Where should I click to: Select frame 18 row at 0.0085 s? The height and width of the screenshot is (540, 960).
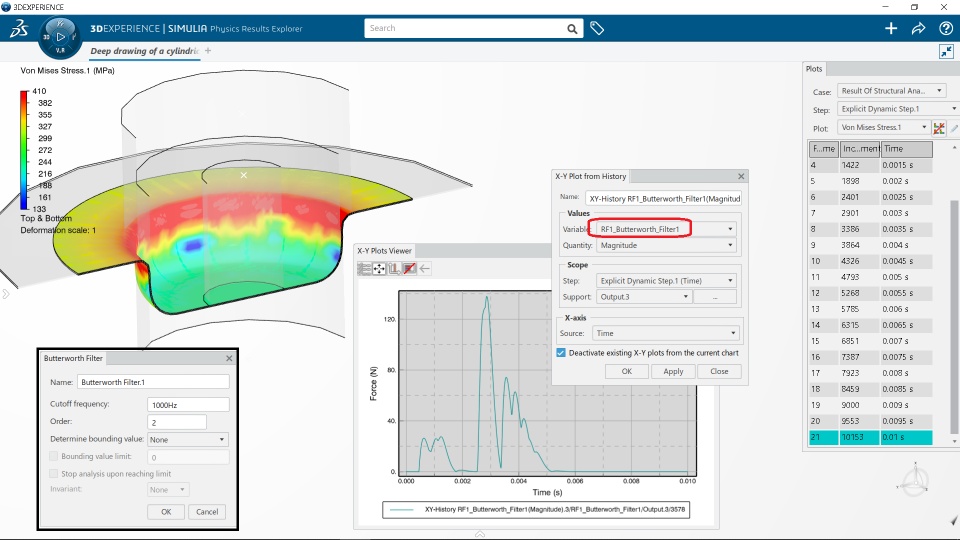click(870, 389)
